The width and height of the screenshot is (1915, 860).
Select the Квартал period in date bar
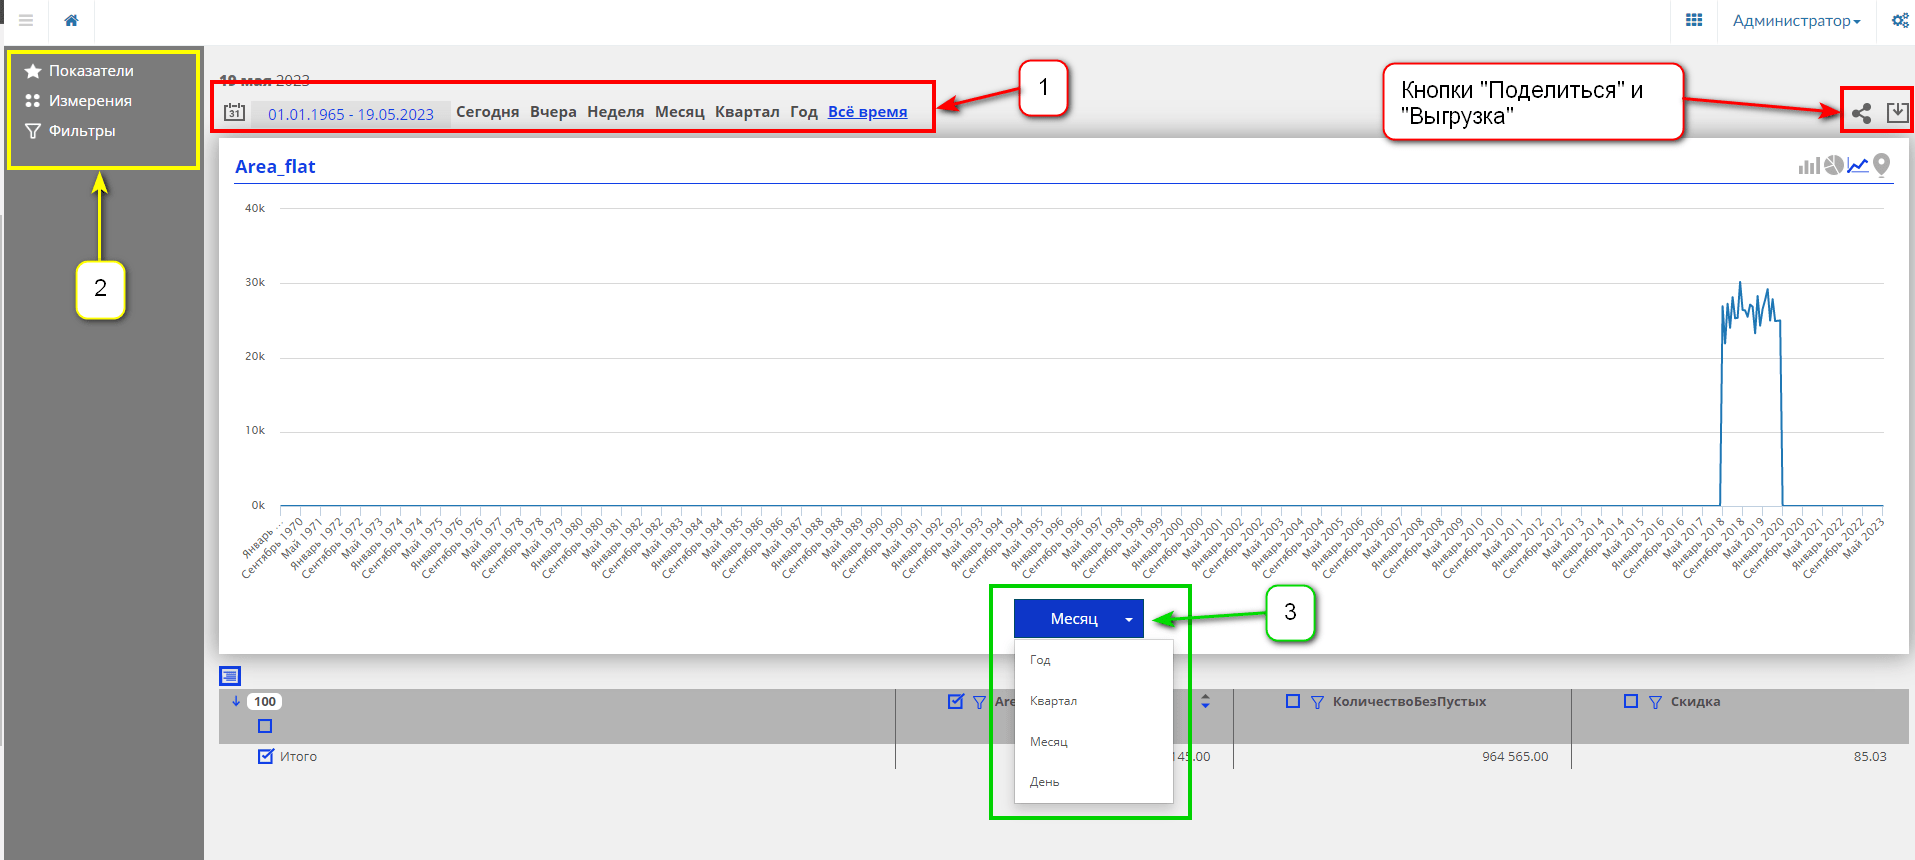click(x=747, y=112)
